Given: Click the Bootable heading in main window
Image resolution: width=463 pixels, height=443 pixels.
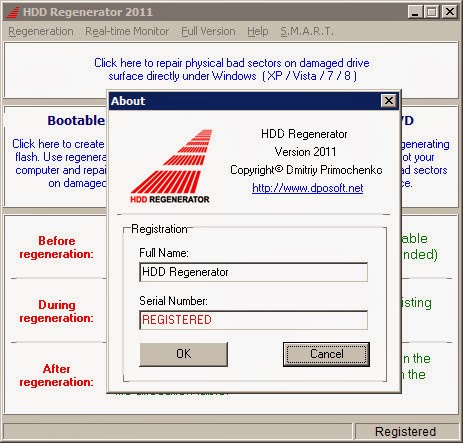Looking at the screenshot, I should tap(76, 120).
